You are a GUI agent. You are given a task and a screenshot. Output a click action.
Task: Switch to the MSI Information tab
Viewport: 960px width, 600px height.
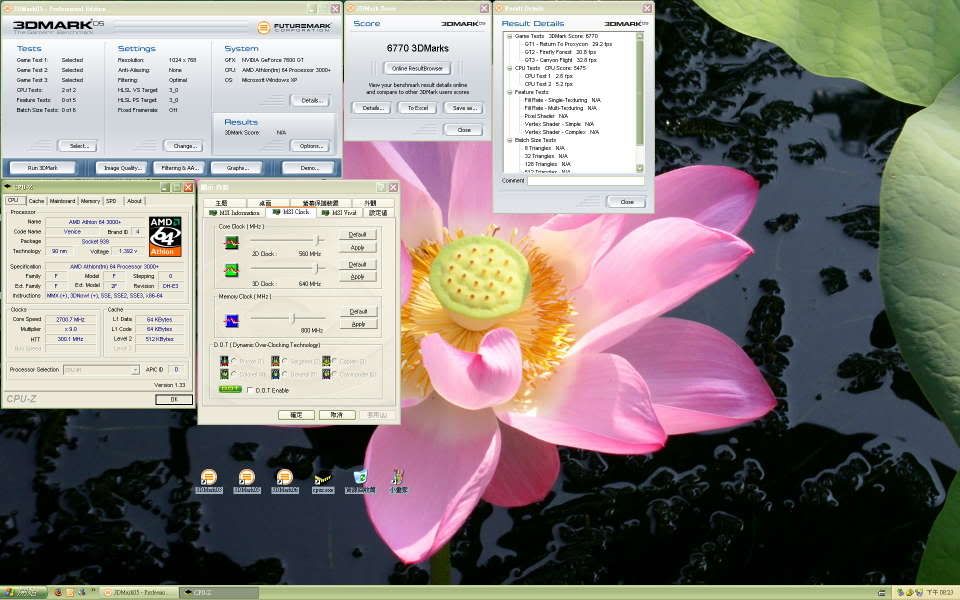coord(234,212)
